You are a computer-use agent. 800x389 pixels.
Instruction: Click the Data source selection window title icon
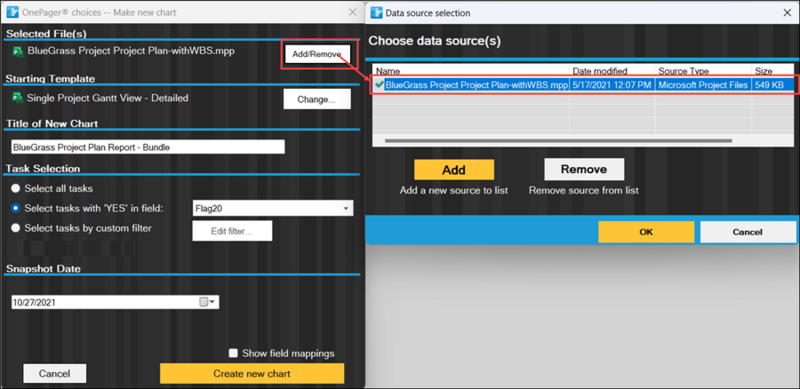[x=377, y=13]
